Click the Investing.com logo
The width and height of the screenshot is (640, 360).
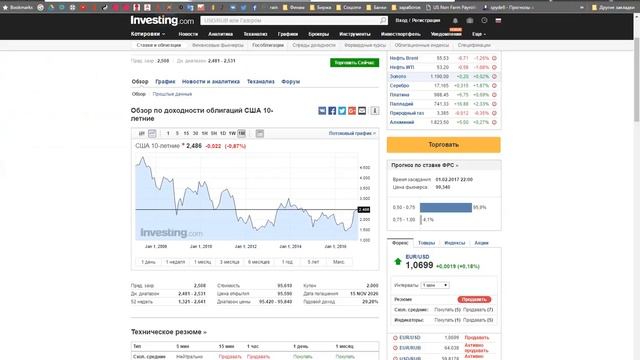click(x=162, y=20)
